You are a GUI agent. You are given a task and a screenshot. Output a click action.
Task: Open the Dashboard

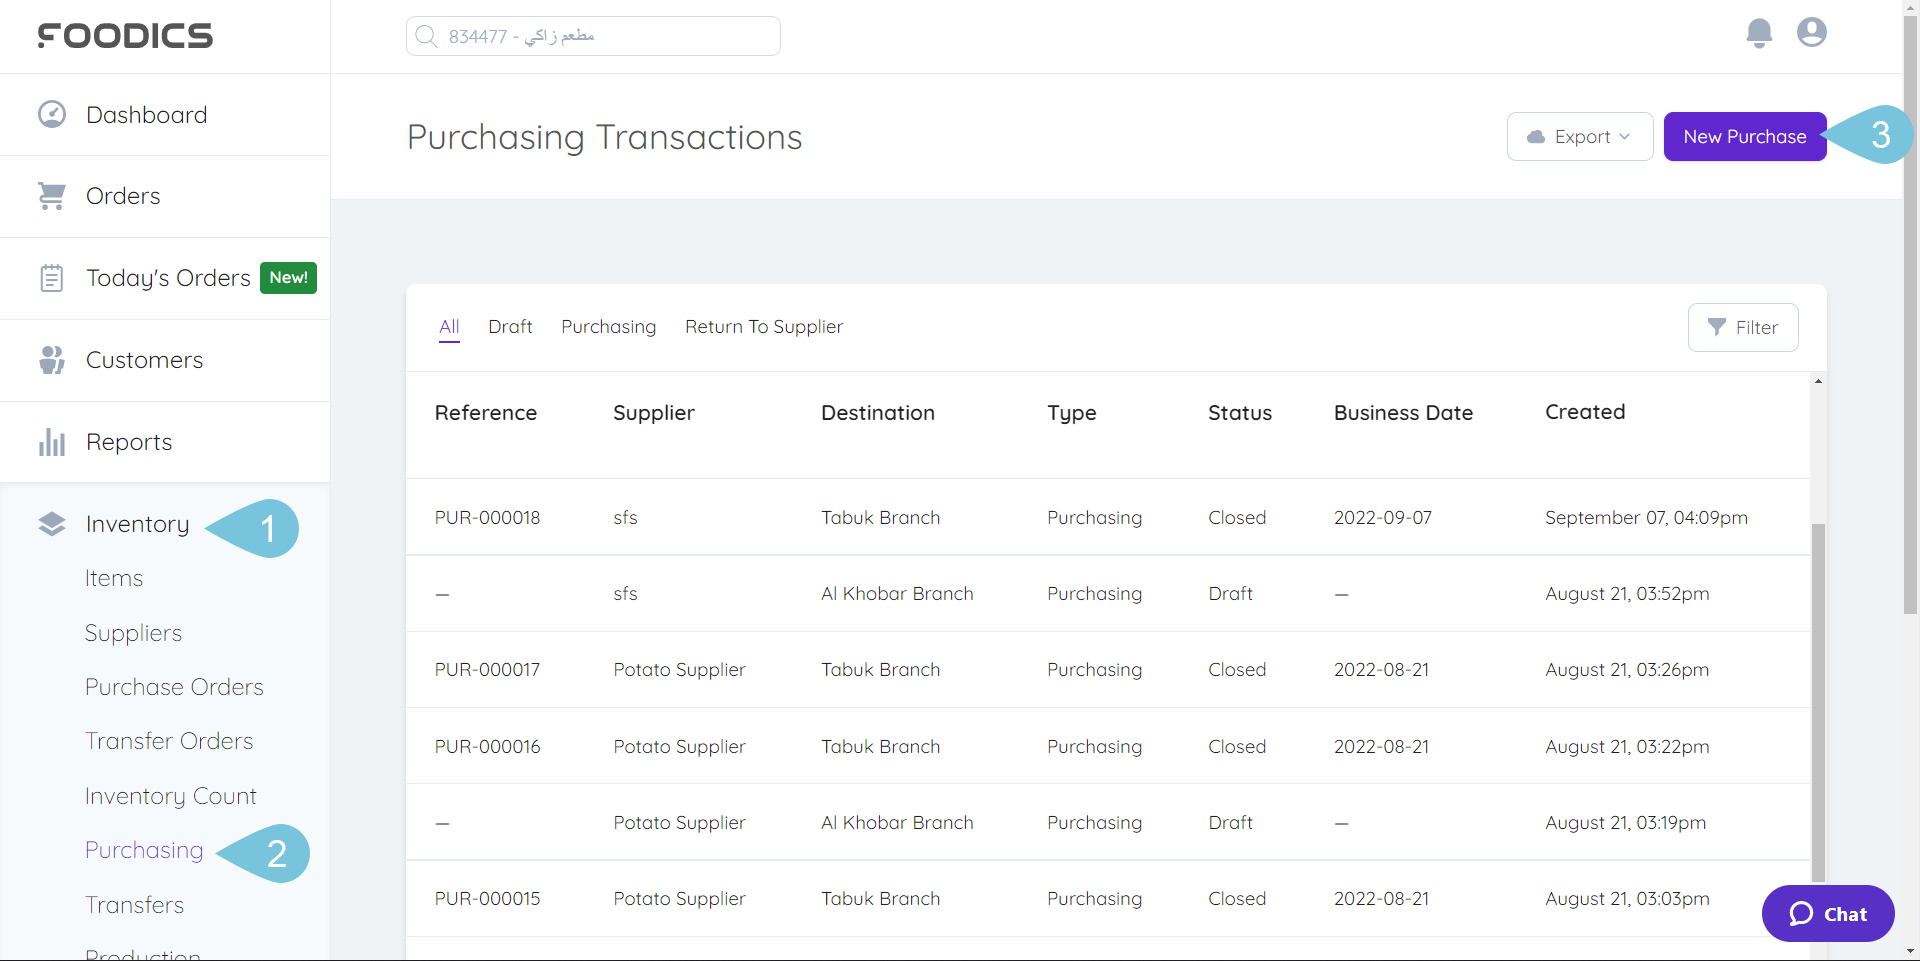click(147, 114)
